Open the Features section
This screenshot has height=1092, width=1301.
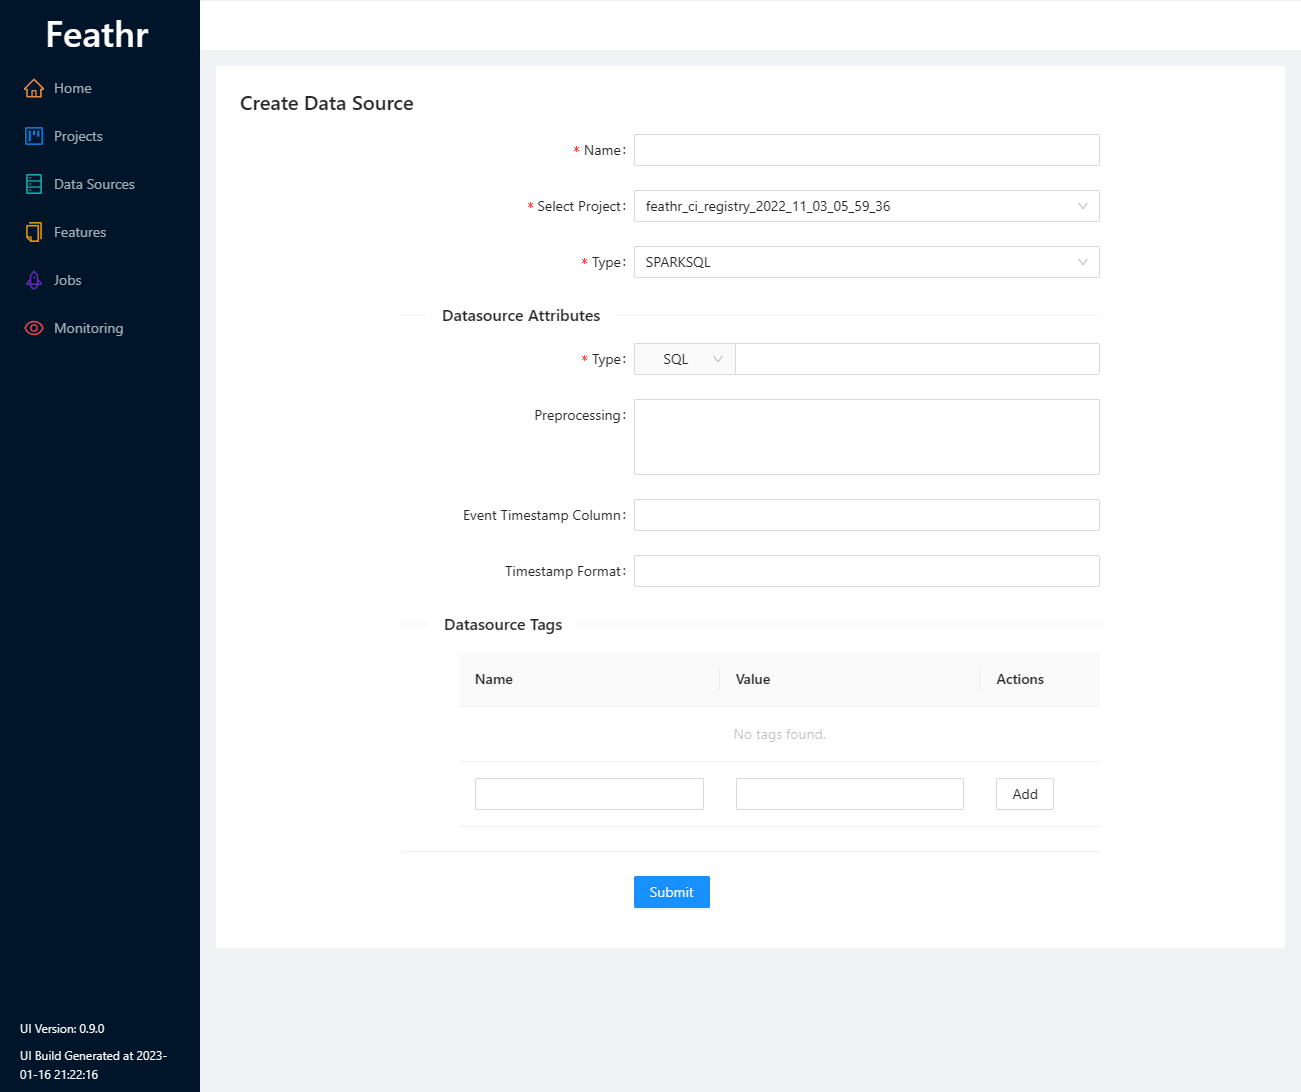(x=100, y=232)
